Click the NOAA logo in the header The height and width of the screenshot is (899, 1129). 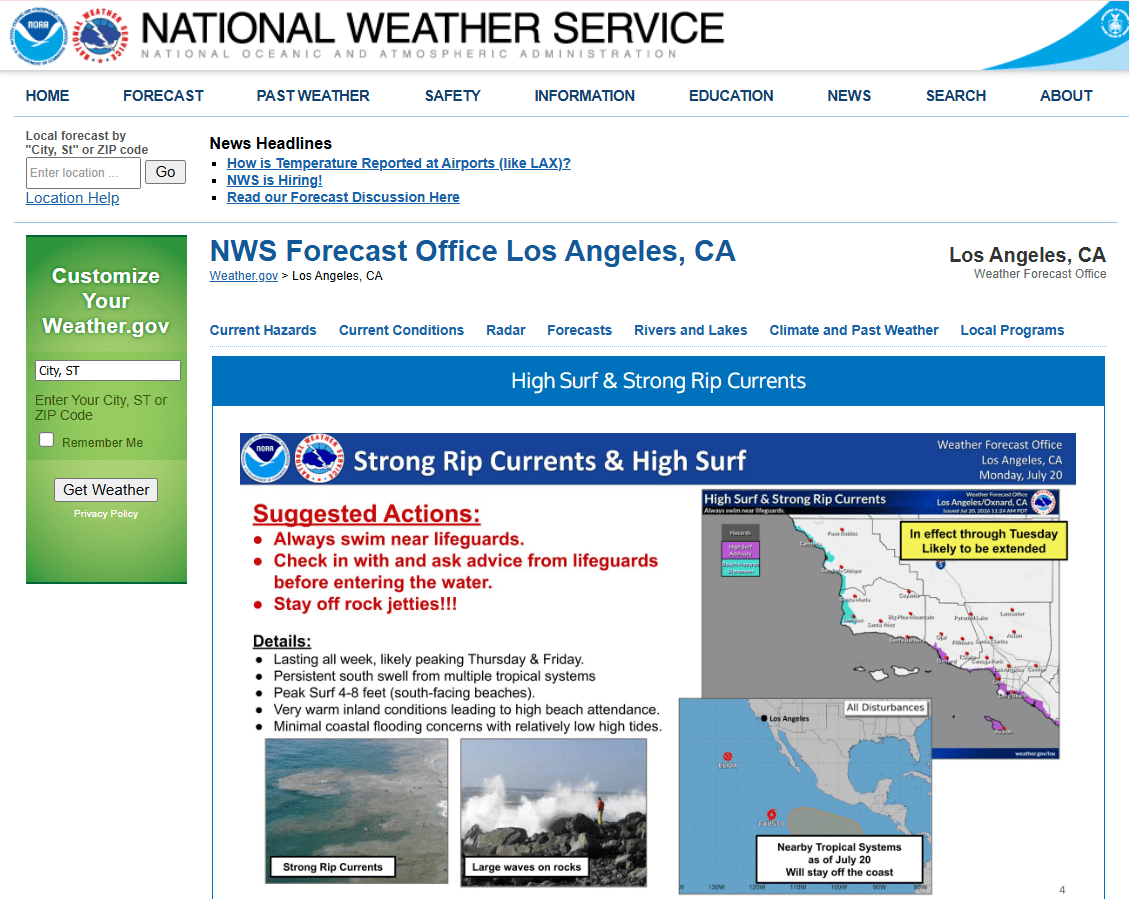[x=37, y=35]
